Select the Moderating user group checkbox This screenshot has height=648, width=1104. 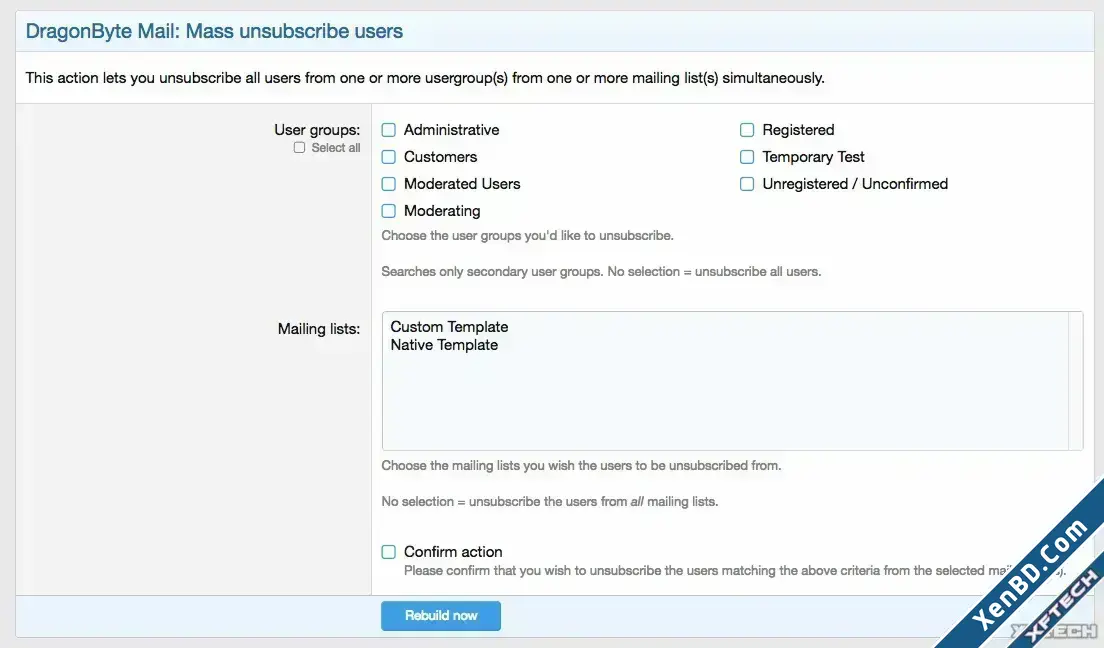[389, 211]
